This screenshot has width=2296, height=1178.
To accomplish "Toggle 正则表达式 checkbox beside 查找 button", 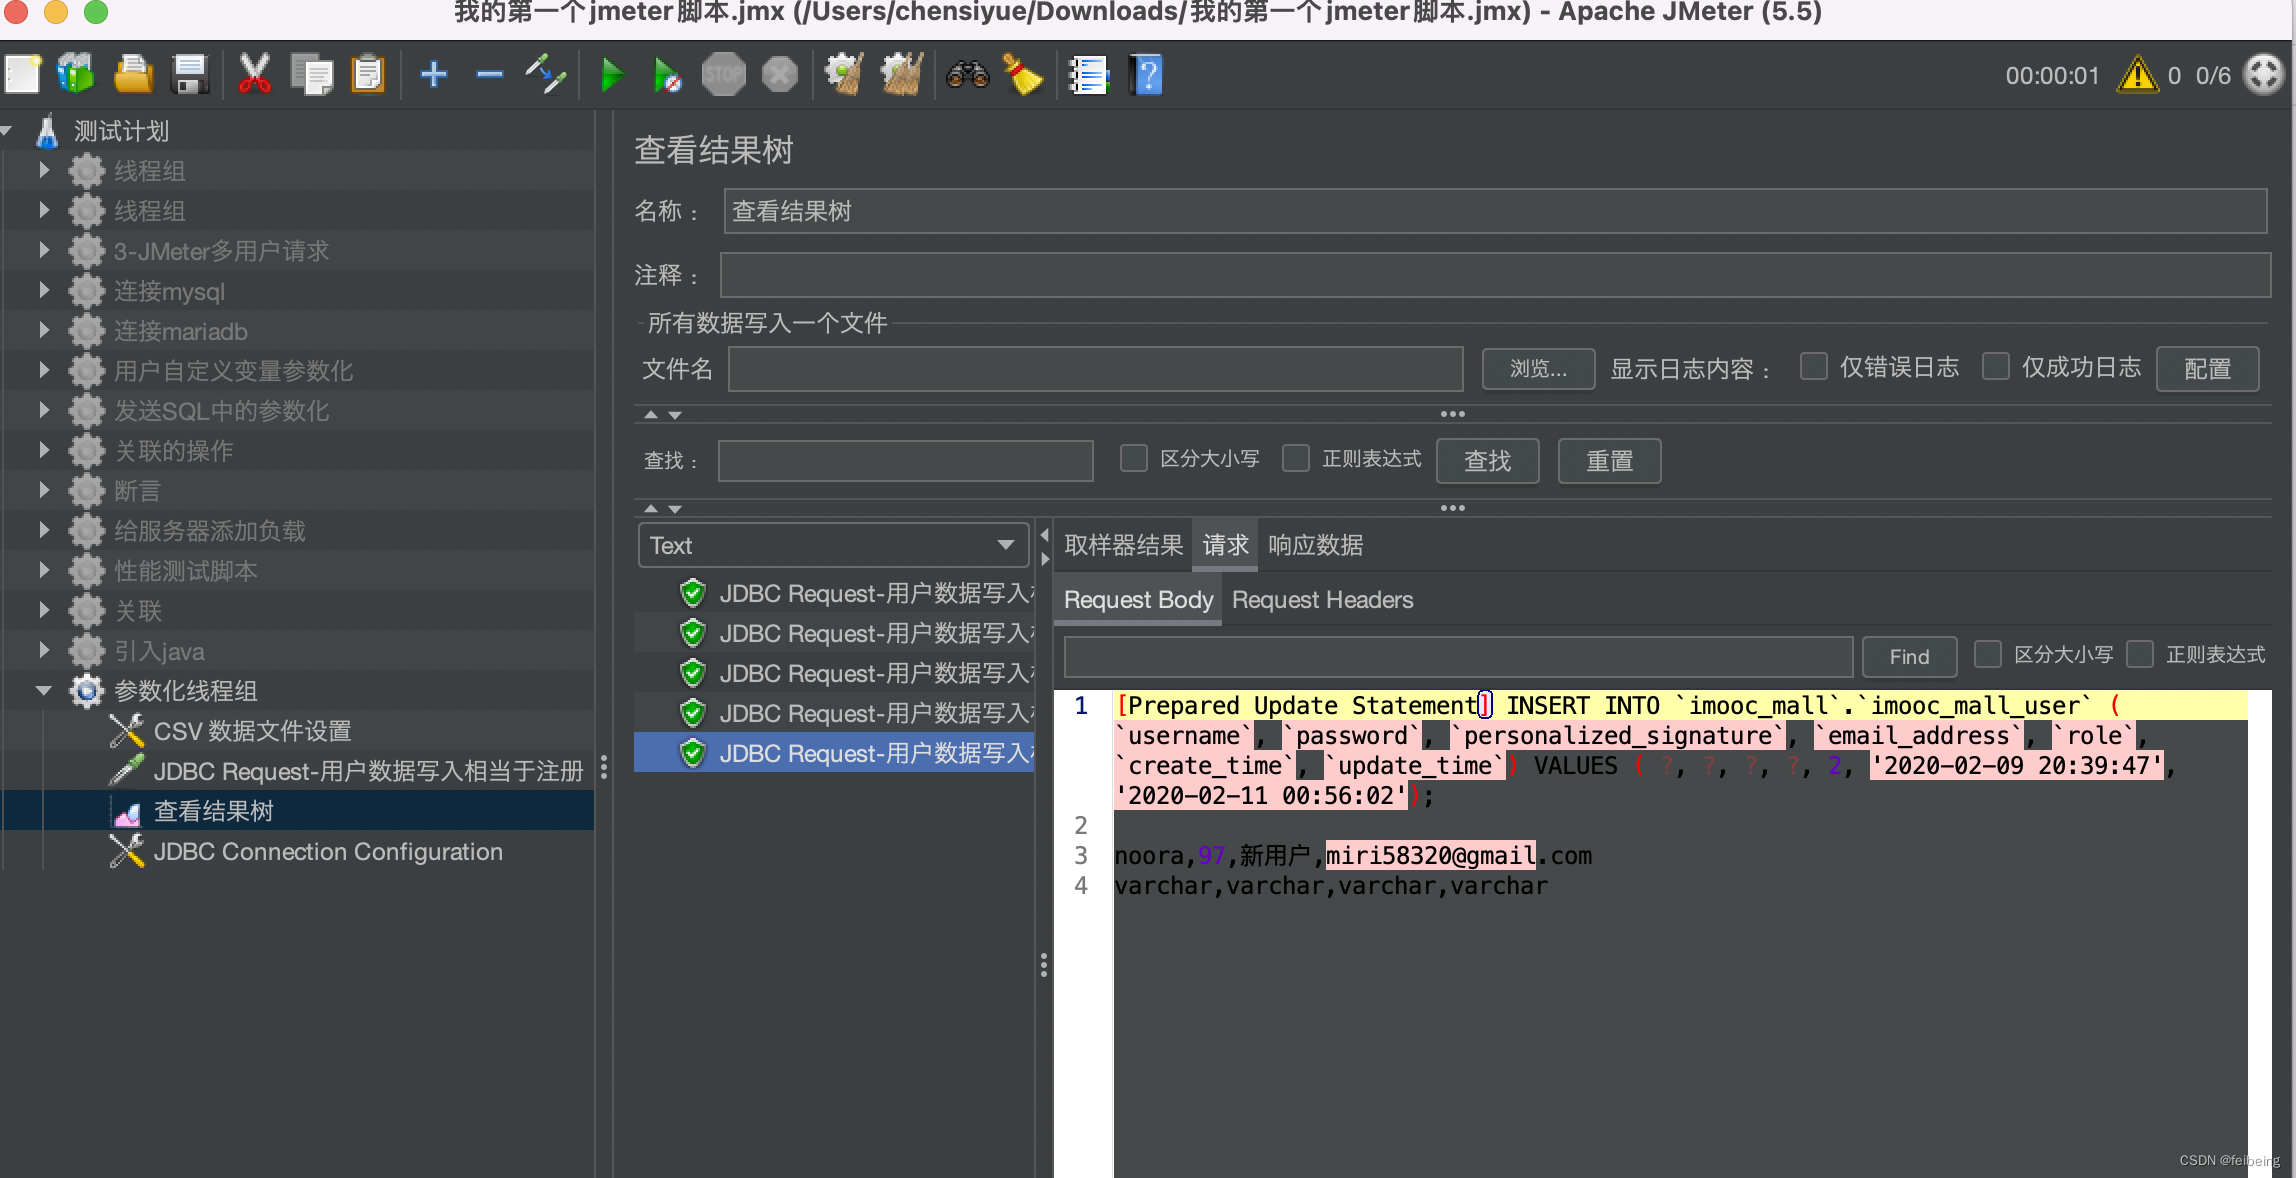I will click(1296, 458).
